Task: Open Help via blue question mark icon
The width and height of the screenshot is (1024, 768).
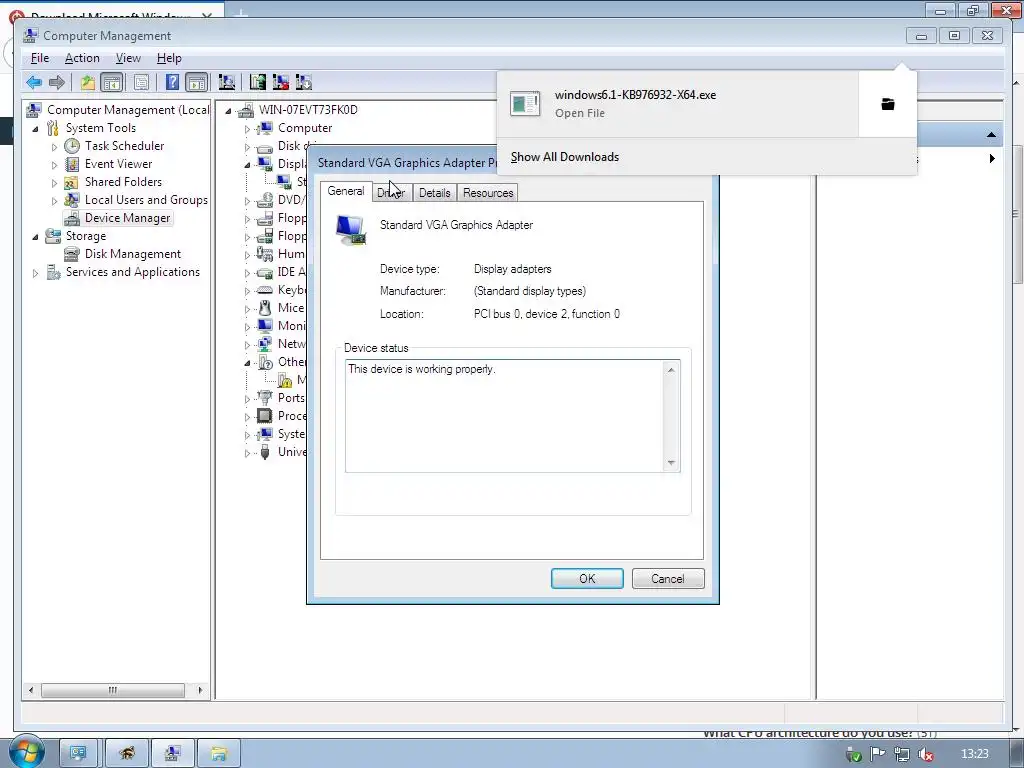Action: tap(172, 82)
